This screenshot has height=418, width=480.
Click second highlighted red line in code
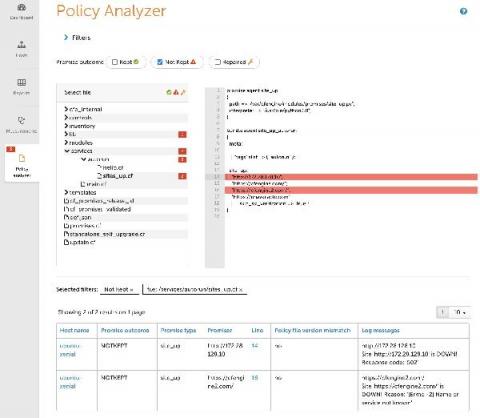tap(351, 190)
